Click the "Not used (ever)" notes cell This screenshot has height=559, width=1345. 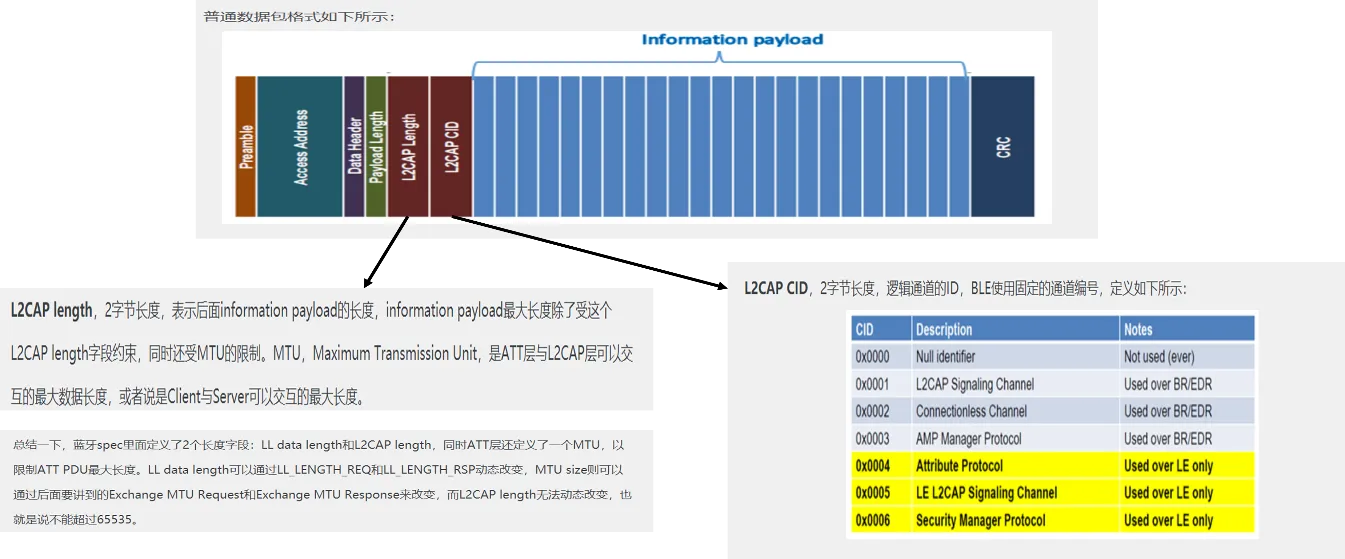coord(1187,356)
